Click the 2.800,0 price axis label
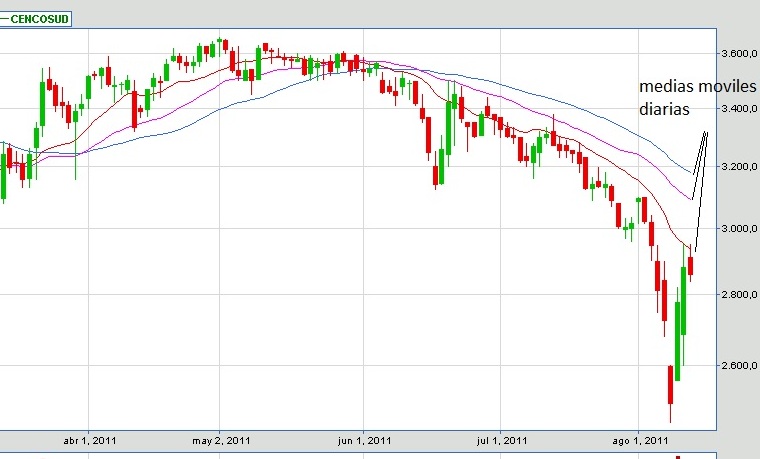This screenshot has width=760, height=459. (x=740, y=294)
